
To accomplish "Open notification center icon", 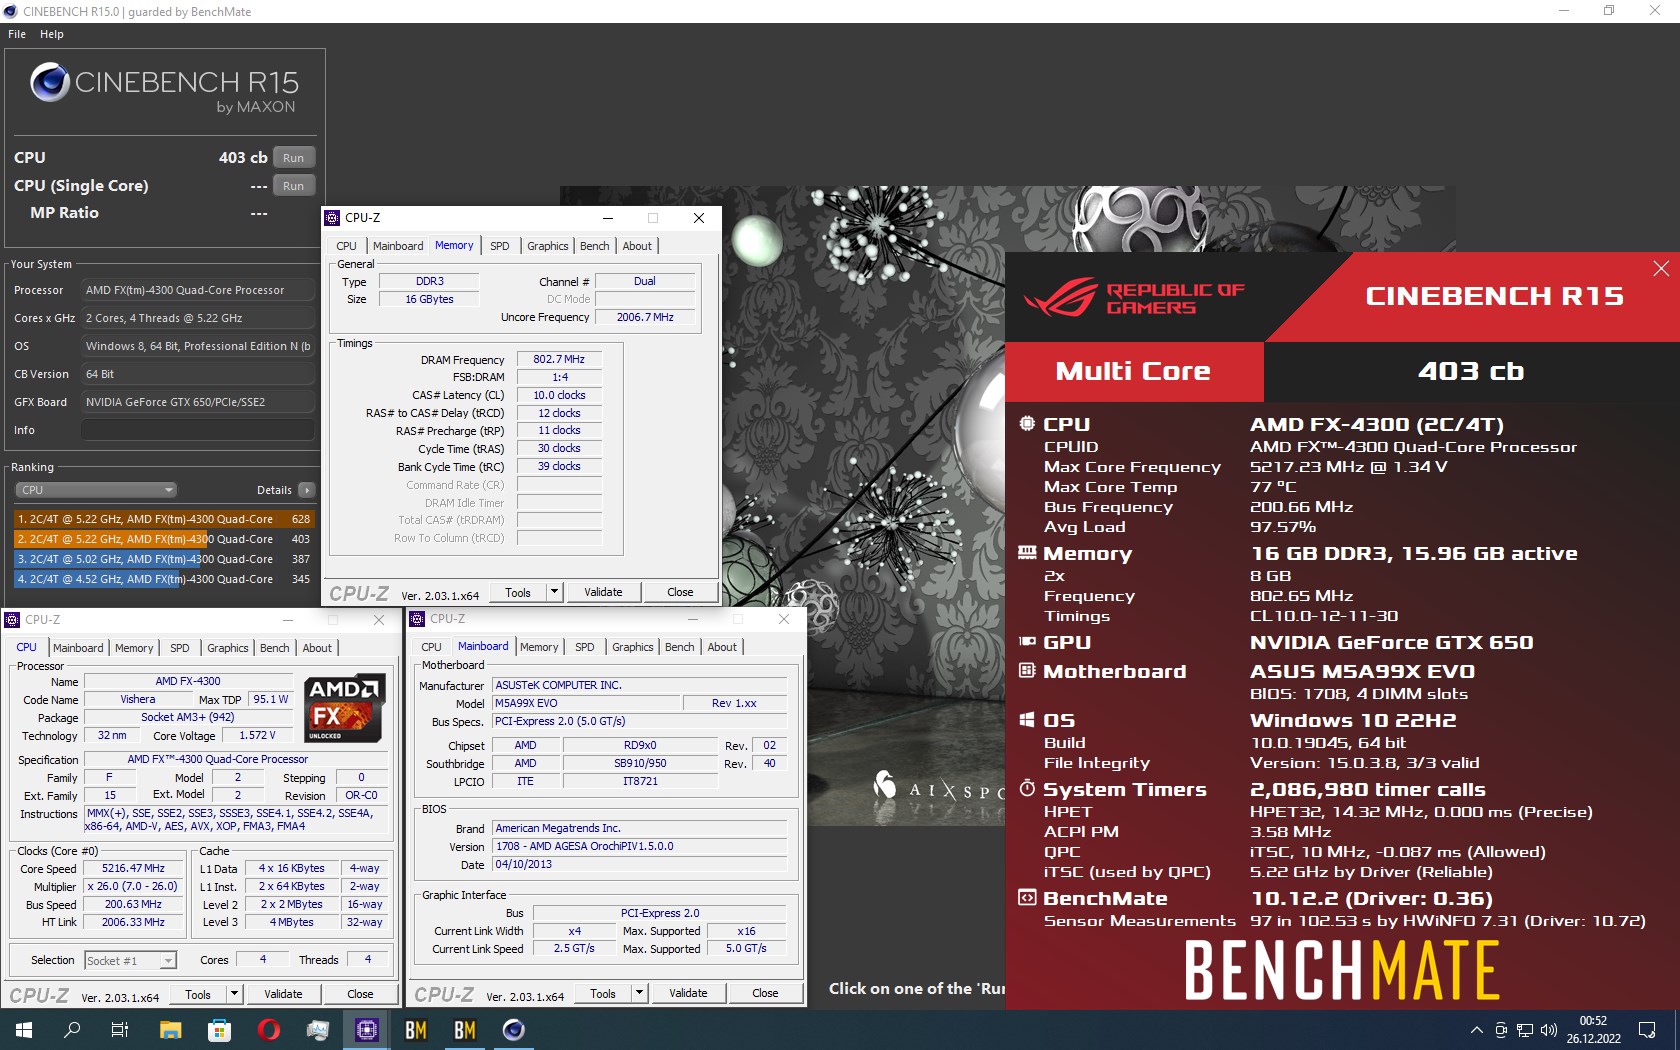I will pos(1647,1030).
